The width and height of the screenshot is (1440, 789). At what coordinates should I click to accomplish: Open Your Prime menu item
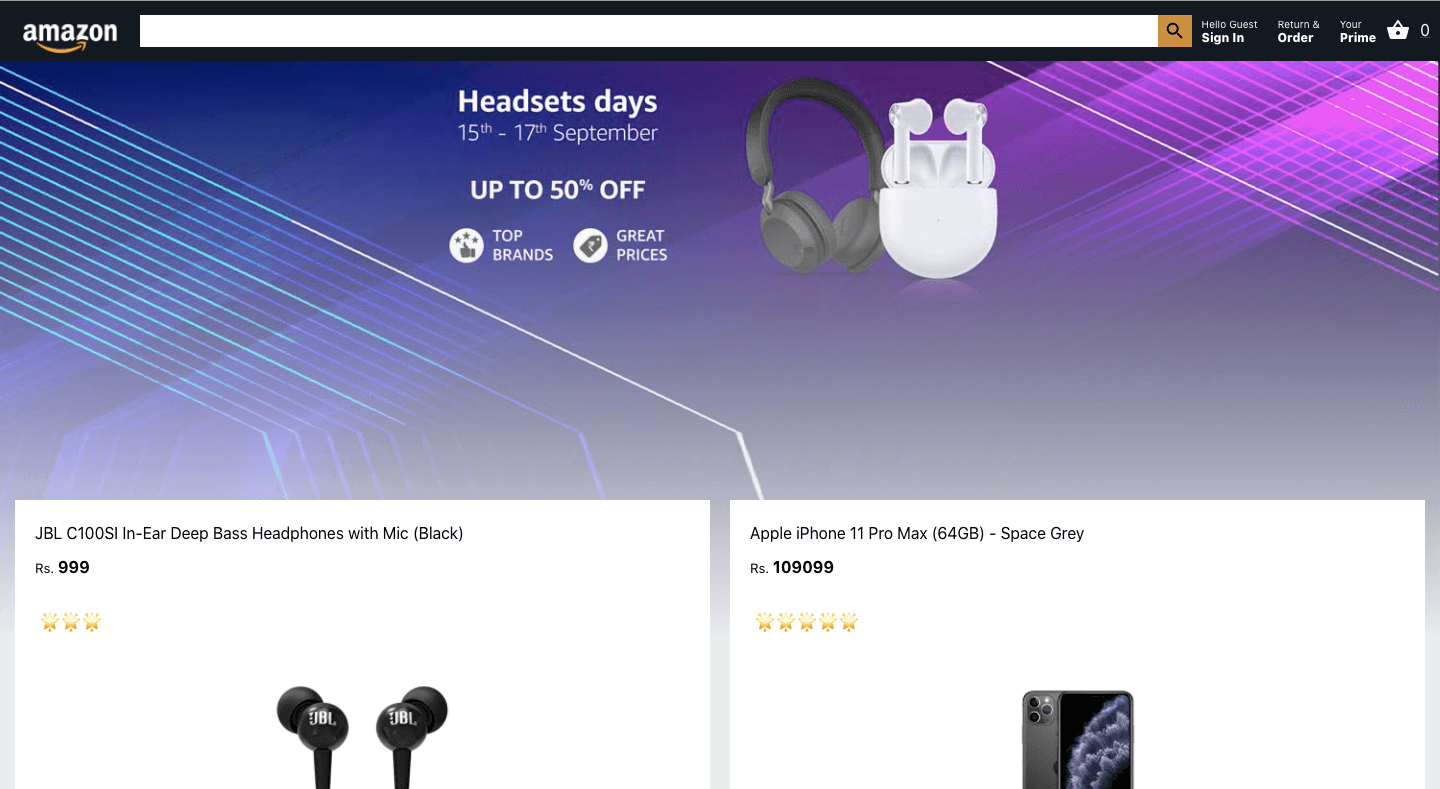point(1357,31)
